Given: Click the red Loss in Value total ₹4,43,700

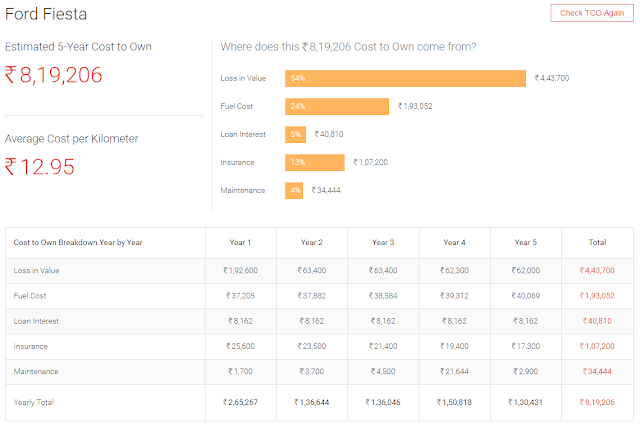Looking at the screenshot, I should coord(597,271).
